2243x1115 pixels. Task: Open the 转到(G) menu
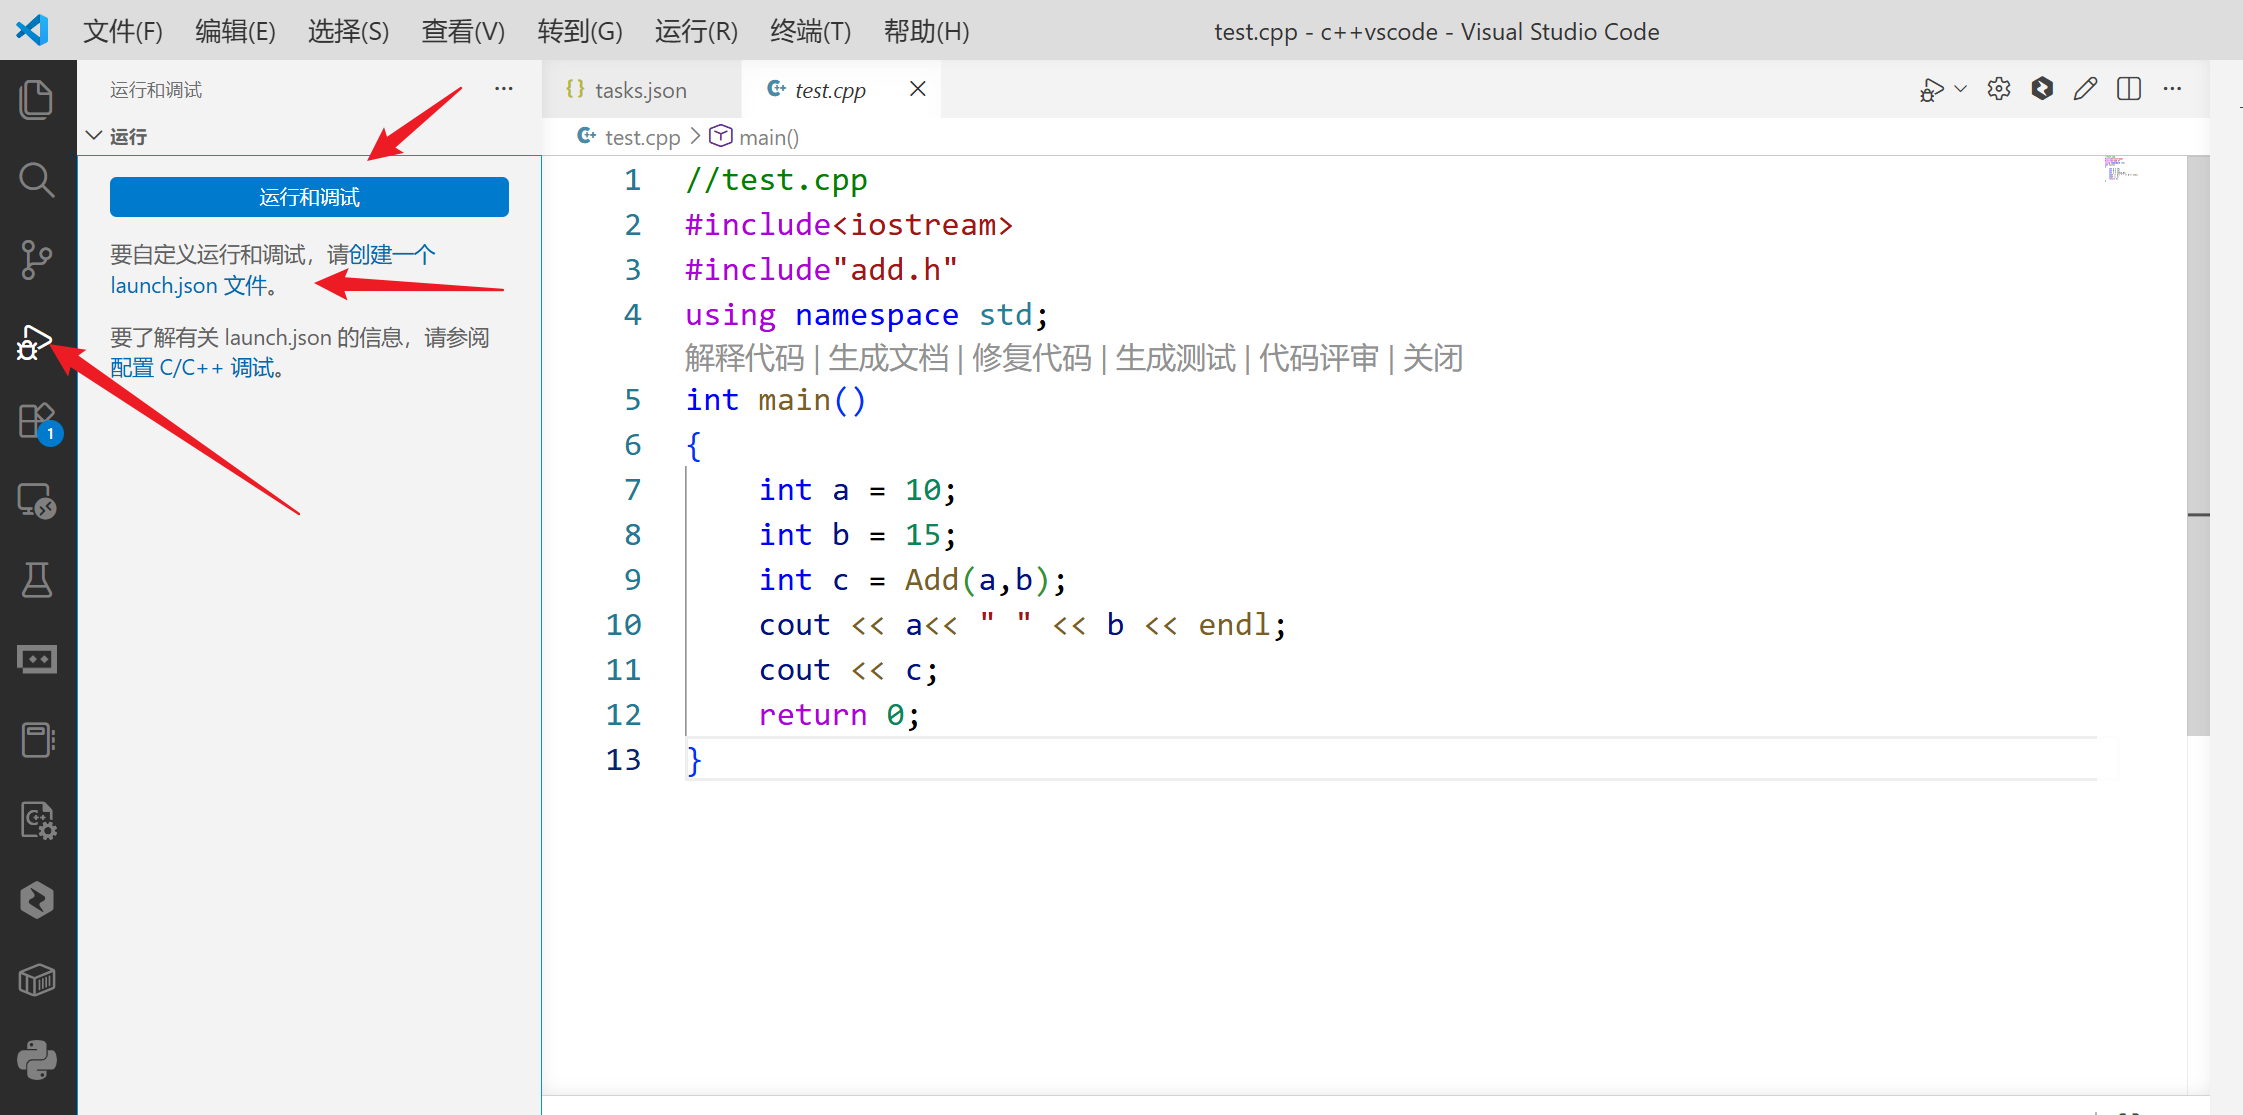(580, 31)
